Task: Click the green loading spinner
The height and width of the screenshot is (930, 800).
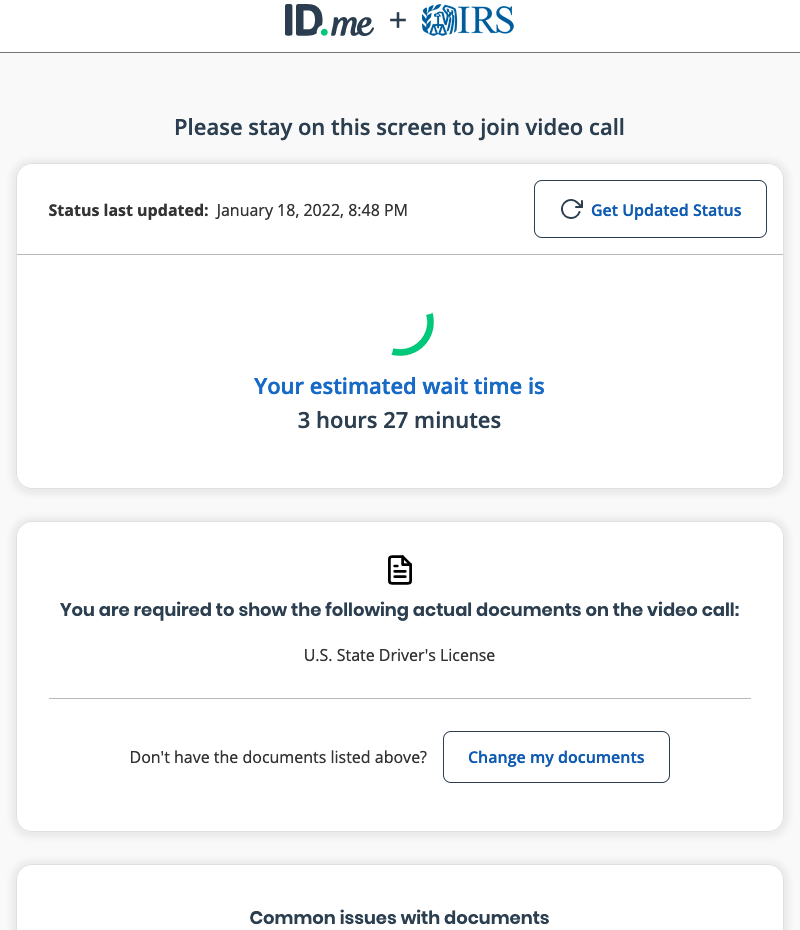Action: coord(413,334)
